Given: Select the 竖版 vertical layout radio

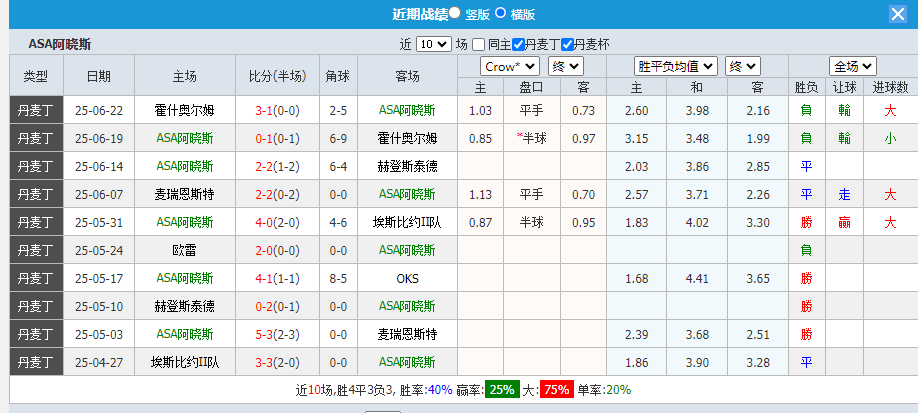Looking at the screenshot, I should click(455, 14).
